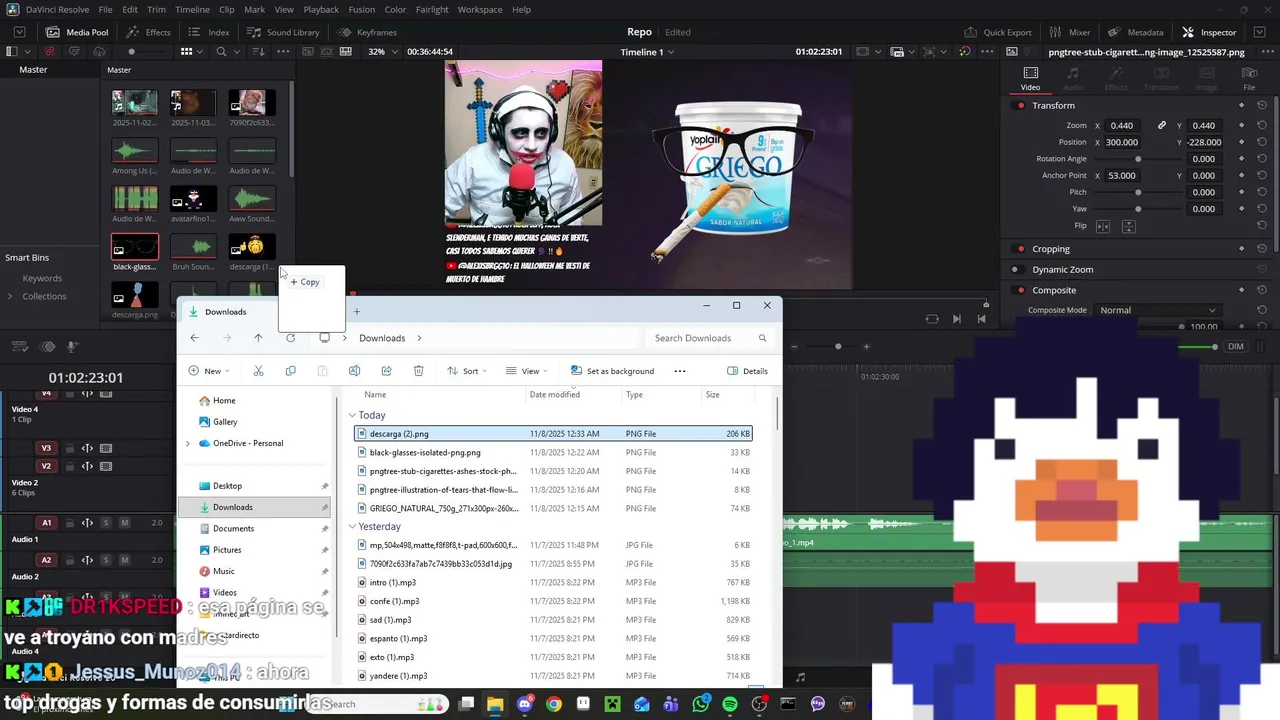The image size is (1280, 720).
Task: Select Desktop in Explorer sidebar
Action: coord(227,486)
